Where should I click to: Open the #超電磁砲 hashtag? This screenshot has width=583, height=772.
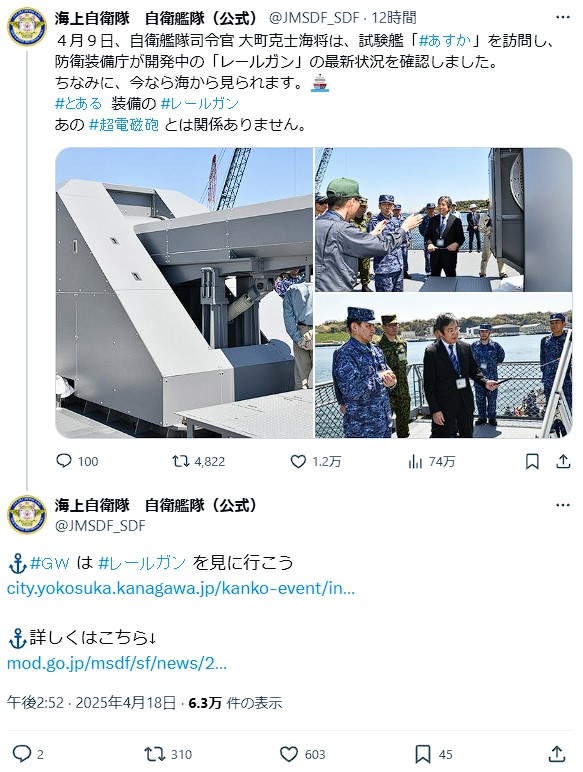[x=124, y=125]
